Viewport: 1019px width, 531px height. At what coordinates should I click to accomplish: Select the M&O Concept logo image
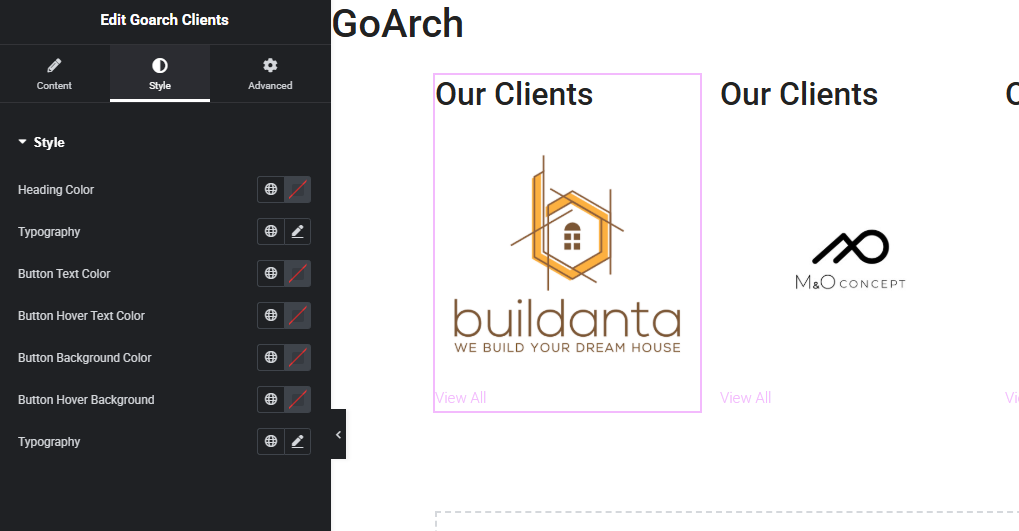850,259
